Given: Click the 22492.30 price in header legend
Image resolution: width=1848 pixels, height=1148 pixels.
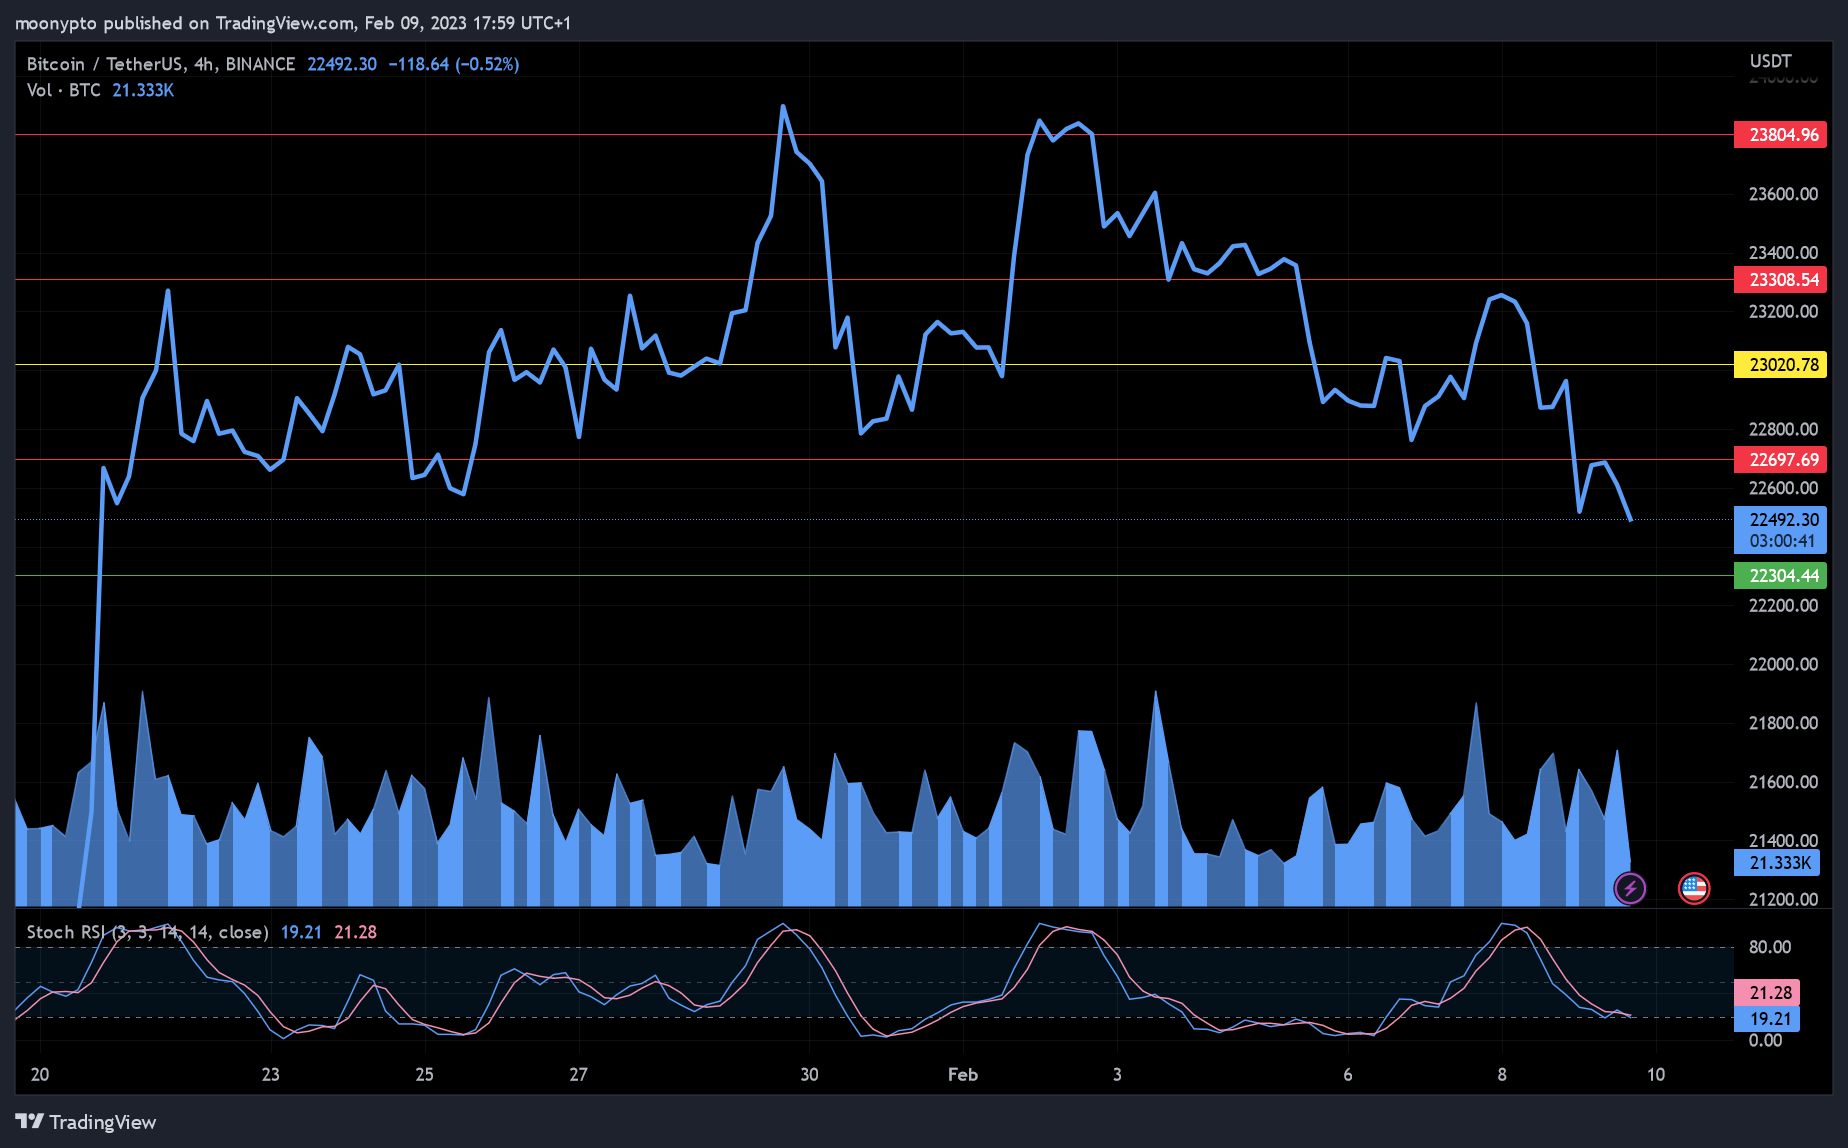Looking at the screenshot, I should pyautogui.click(x=342, y=64).
